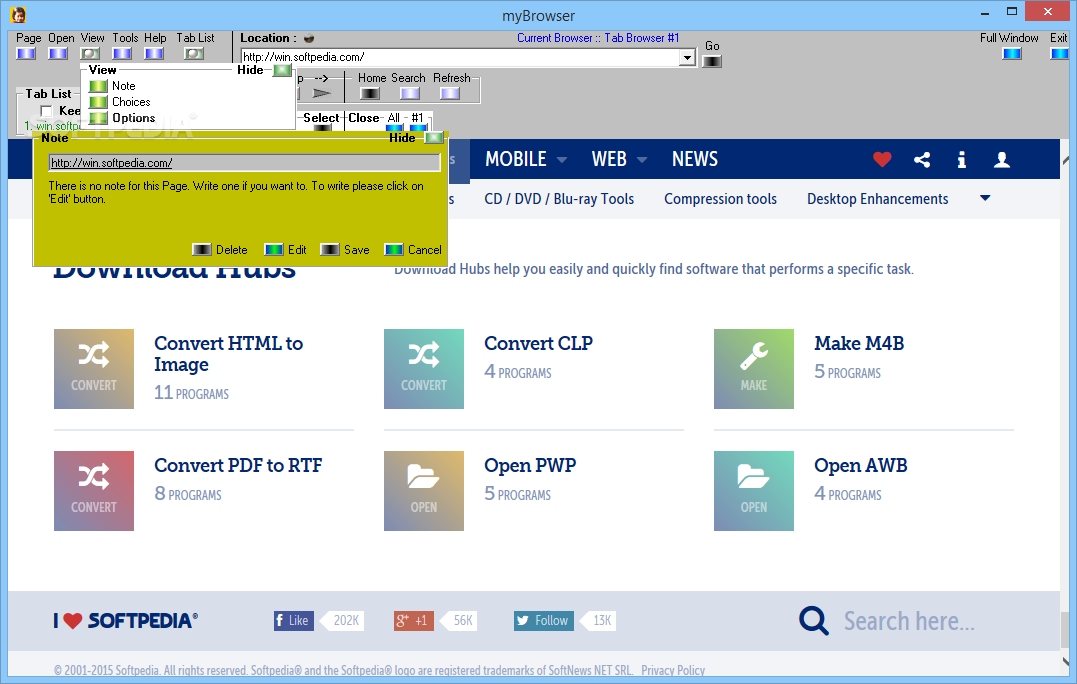Click the Exit button
The height and width of the screenshot is (684, 1077).
click(1059, 54)
